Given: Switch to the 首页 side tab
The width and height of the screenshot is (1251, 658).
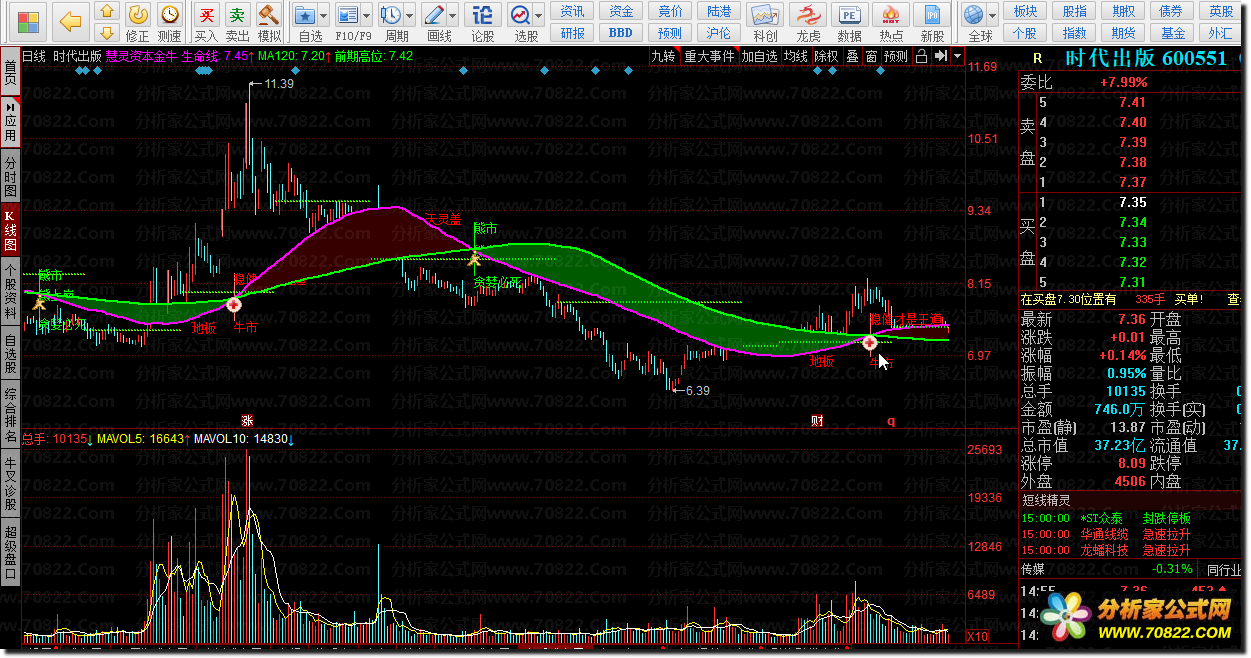Looking at the screenshot, I should point(10,72).
